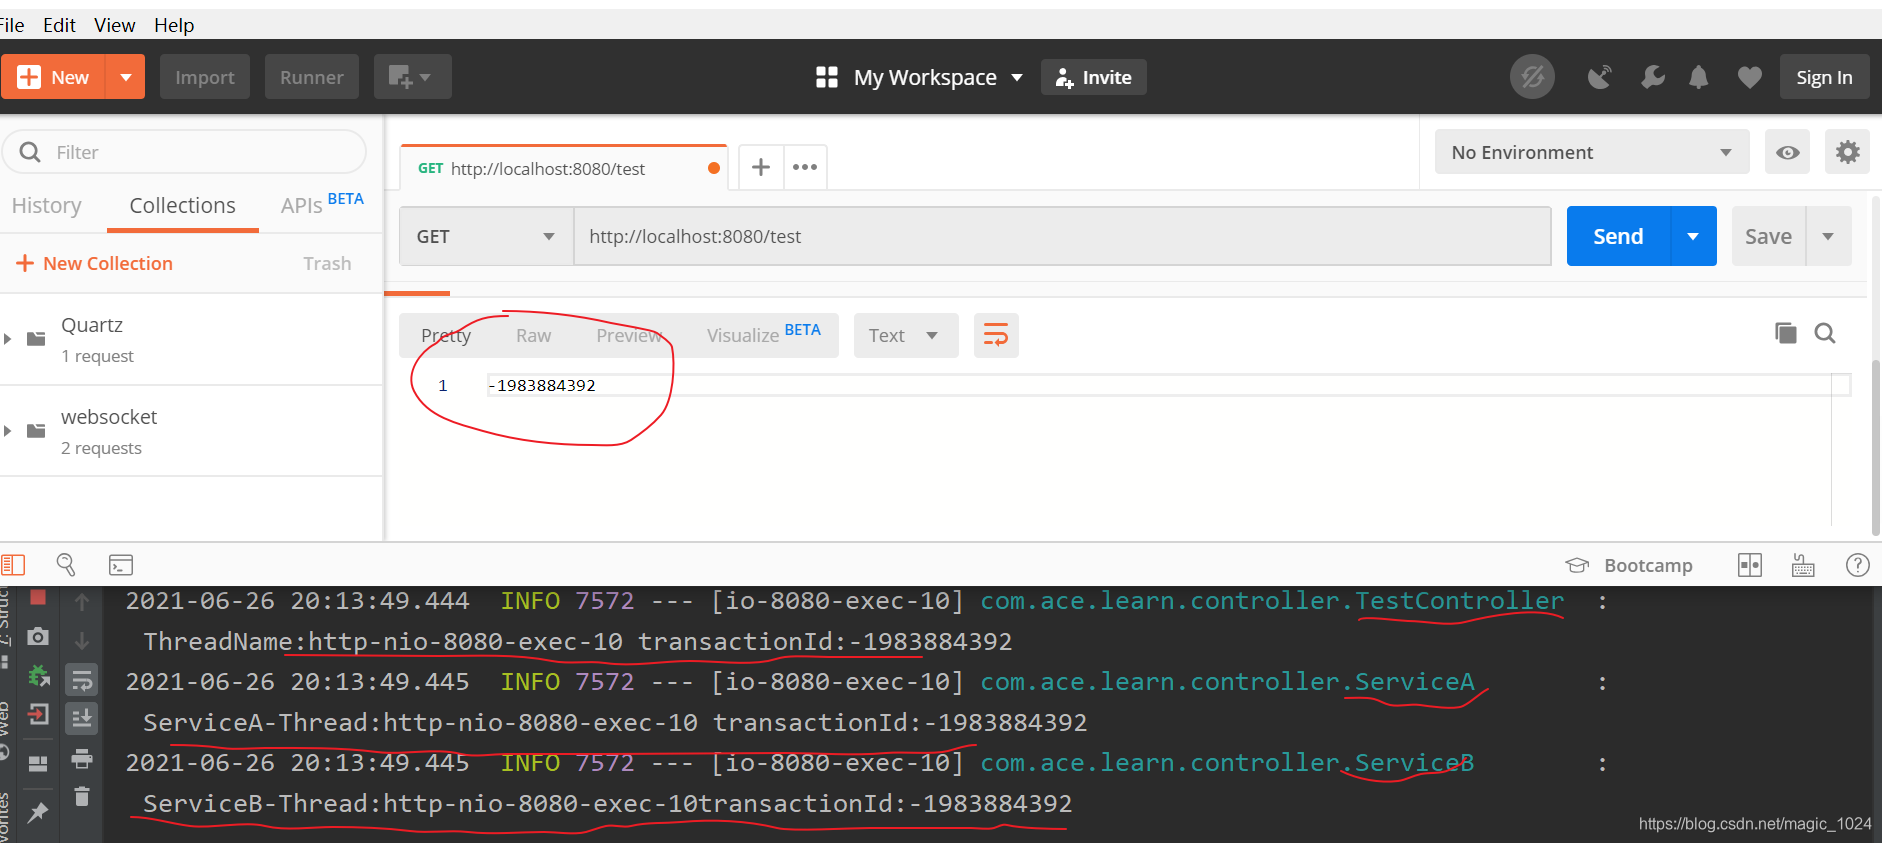Open the help question mark icon
1882x843 pixels.
point(1857,565)
